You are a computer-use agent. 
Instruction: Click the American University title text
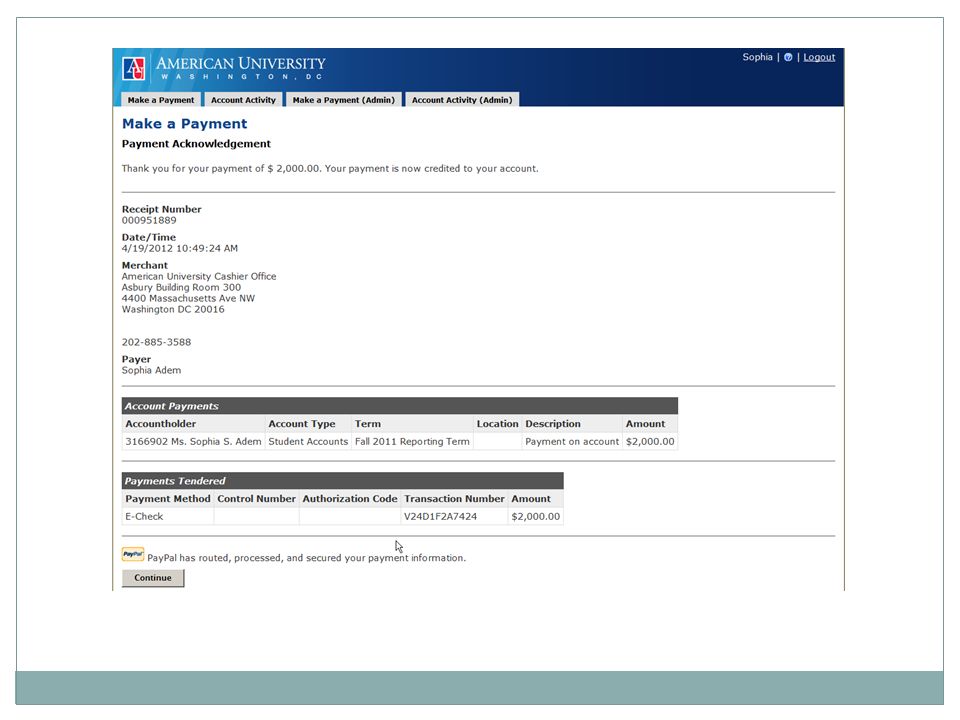pyautogui.click(x=241, y=64)
